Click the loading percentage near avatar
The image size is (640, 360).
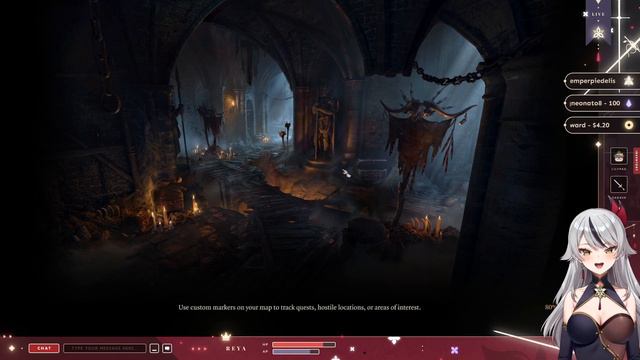pyautogui.click(x=550, y=307)
